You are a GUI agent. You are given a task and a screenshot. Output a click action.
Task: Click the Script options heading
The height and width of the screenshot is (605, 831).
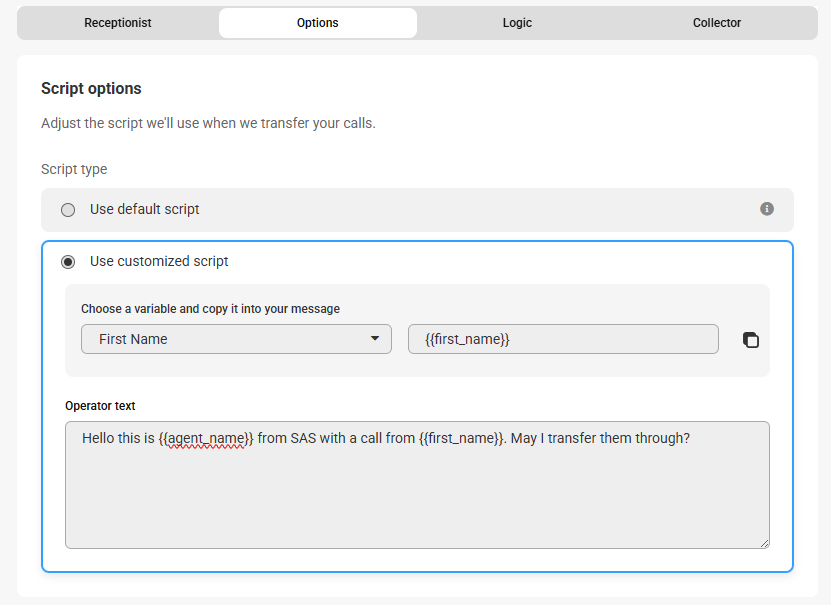coord(91,88)
